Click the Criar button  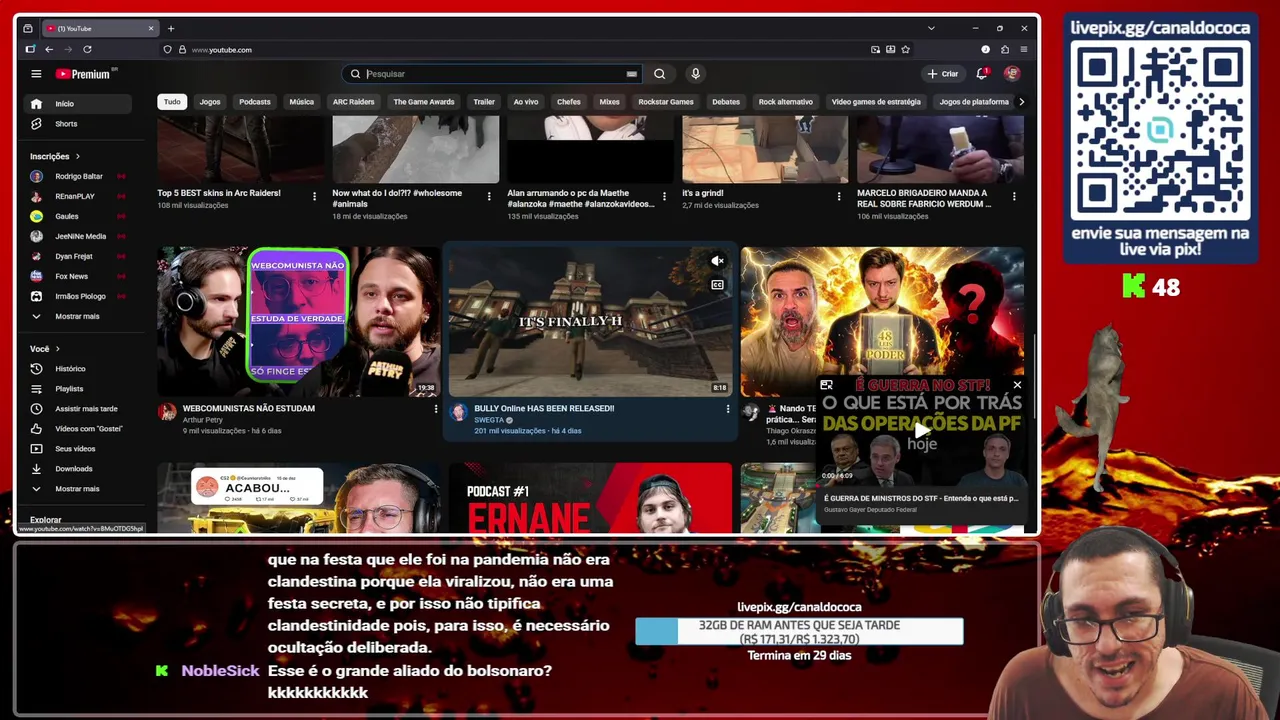point(943,74)
